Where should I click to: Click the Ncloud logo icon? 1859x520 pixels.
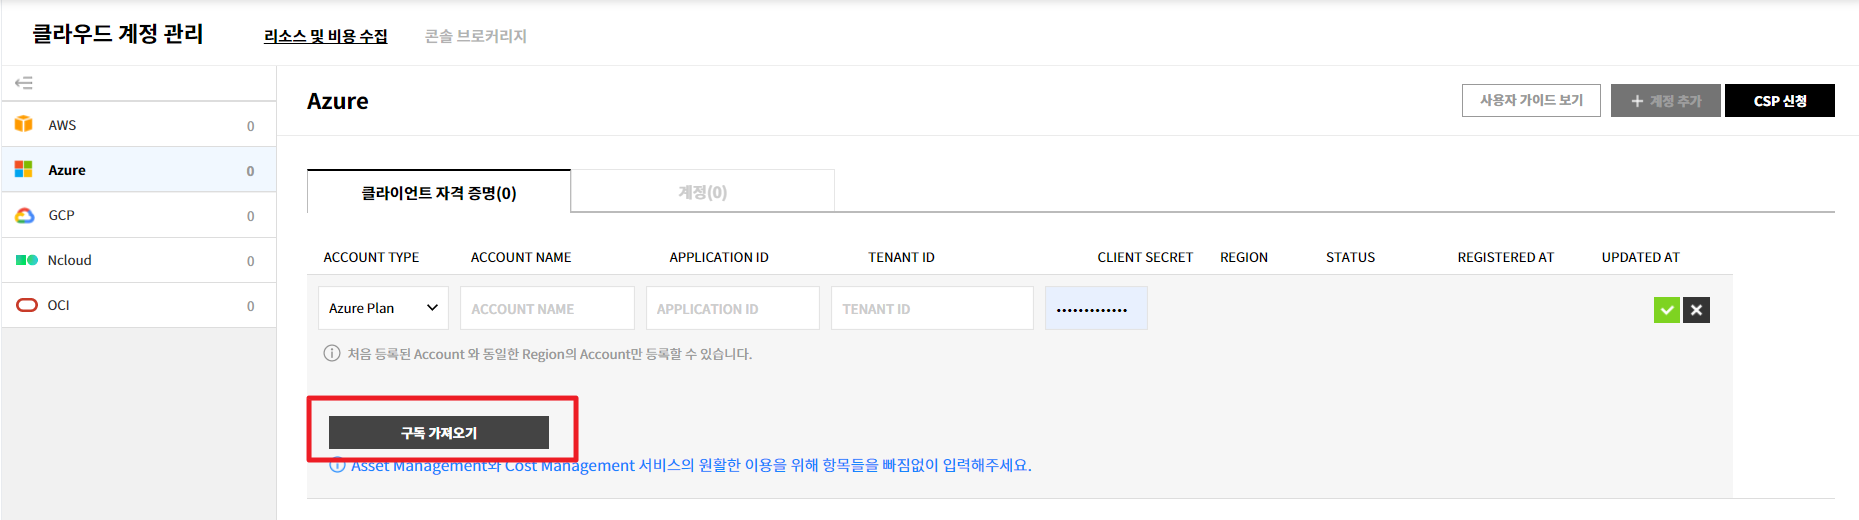click(x=26, y=260)
